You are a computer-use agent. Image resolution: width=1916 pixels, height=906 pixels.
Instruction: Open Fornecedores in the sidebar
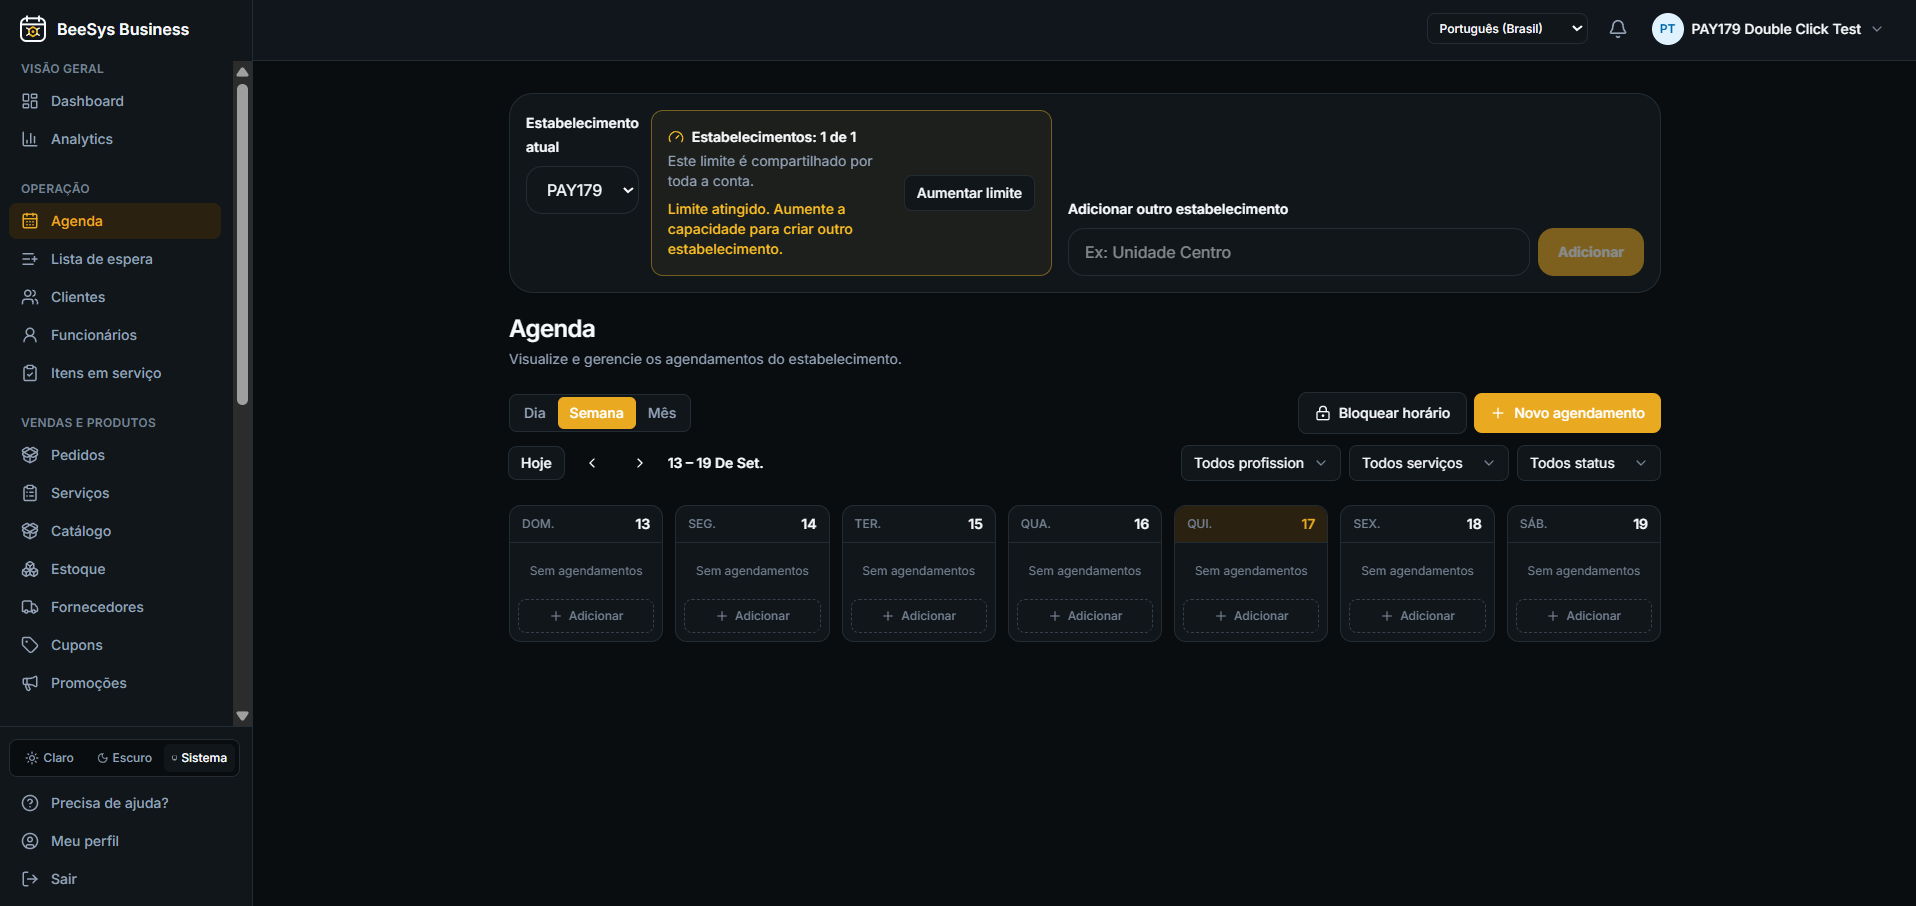click(x=115, y=607)
